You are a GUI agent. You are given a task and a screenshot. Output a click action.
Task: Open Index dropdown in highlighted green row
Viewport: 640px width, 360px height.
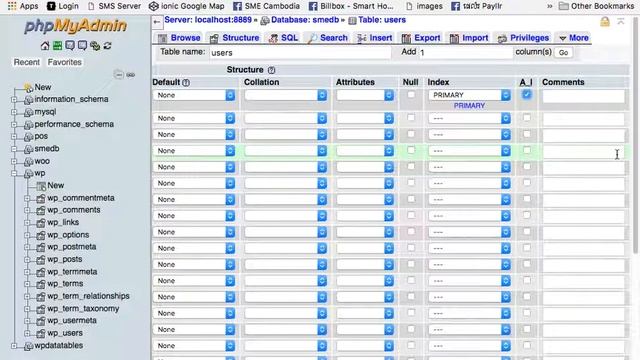pos(469,151)
